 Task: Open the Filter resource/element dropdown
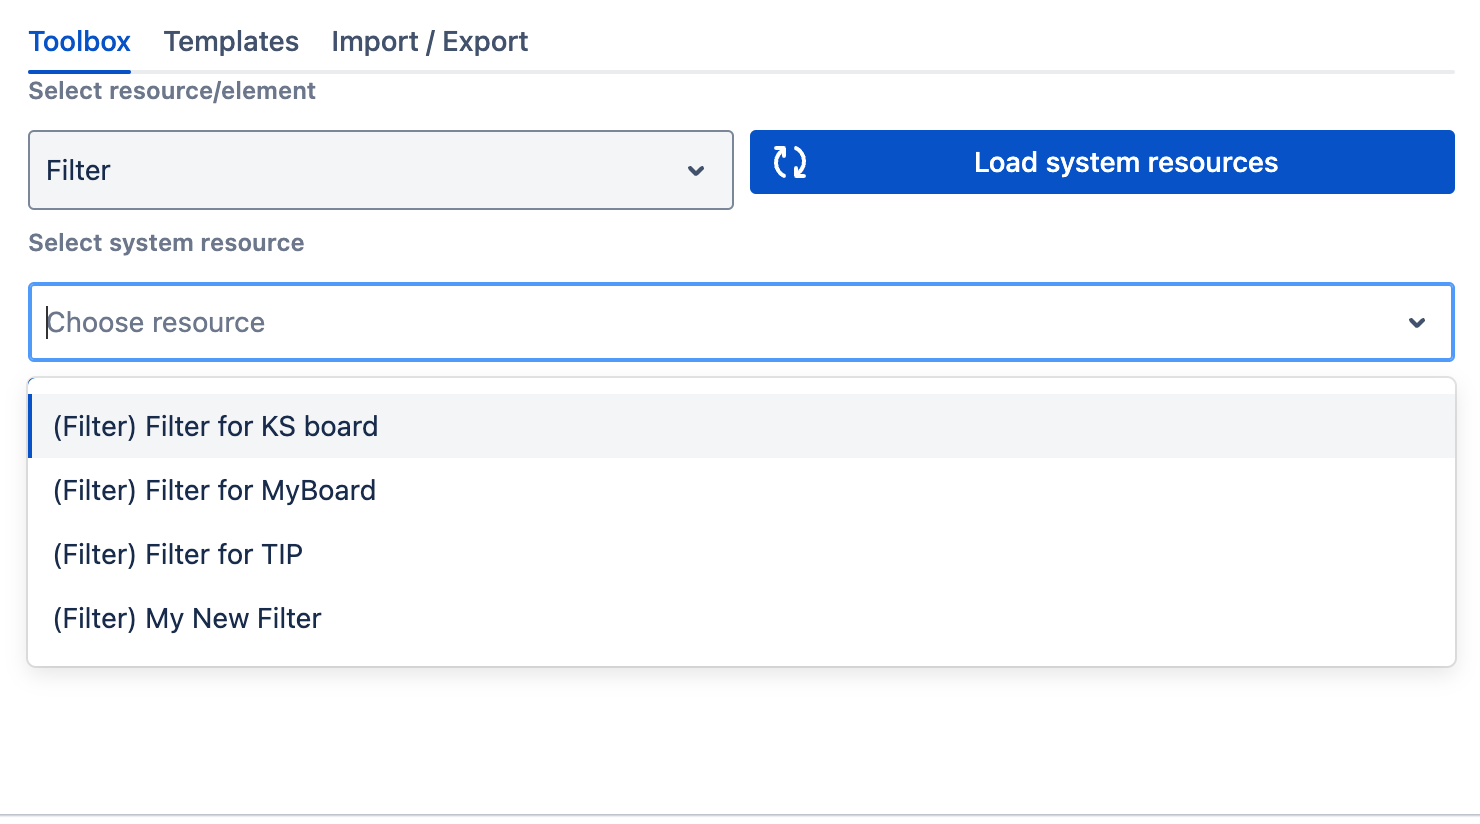click(x=380, y=170)
